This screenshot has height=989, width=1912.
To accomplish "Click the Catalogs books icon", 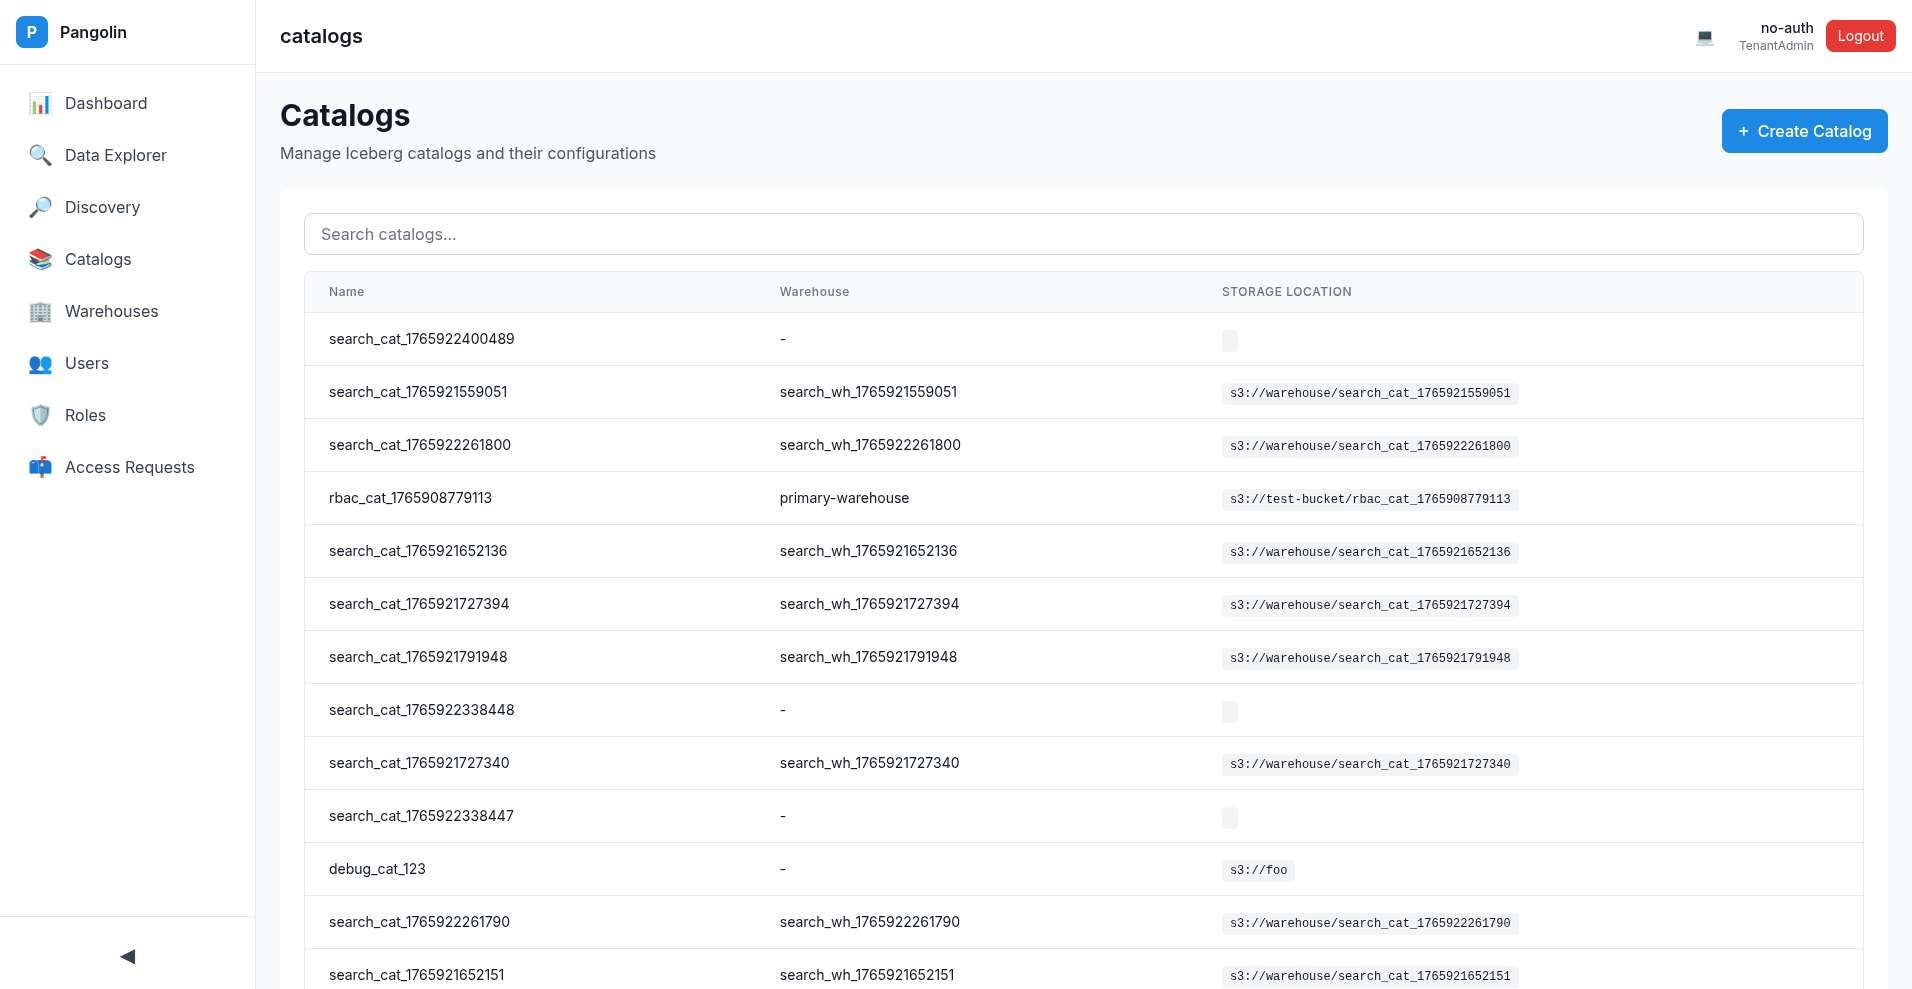I will (x=40, y=259).
